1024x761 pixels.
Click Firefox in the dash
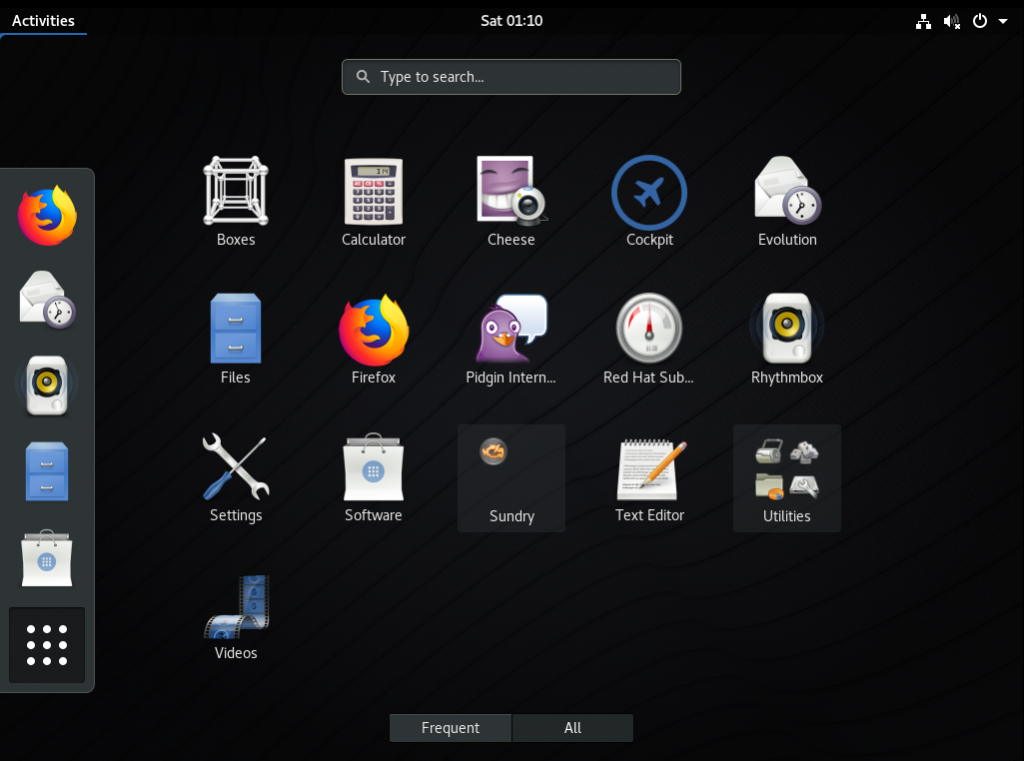click(x=47, y=216)
